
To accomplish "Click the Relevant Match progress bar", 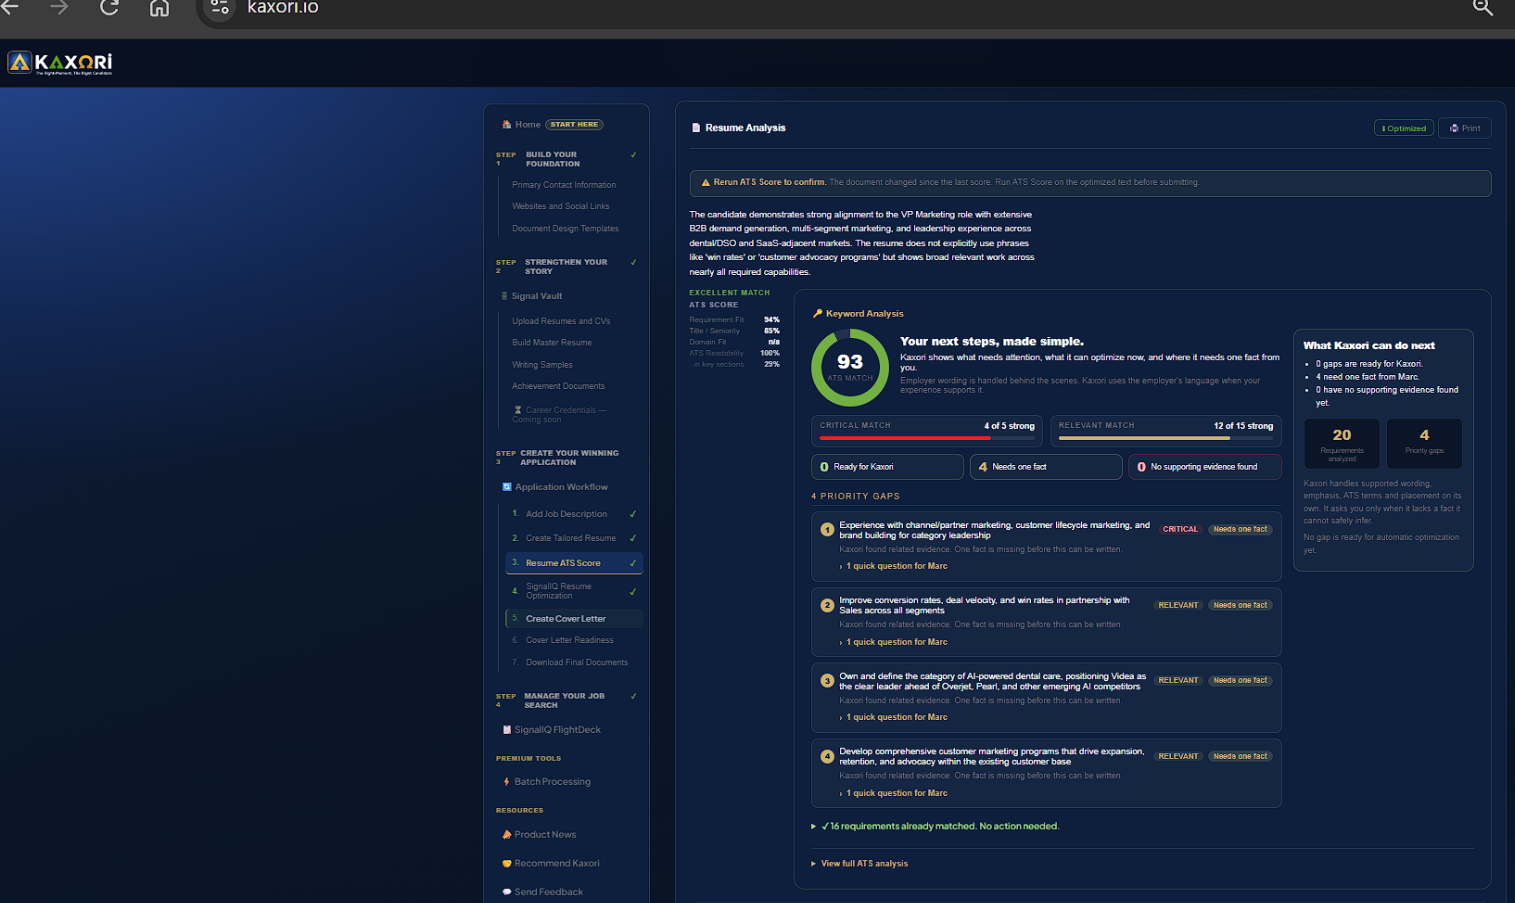I will coord(1166,438).
